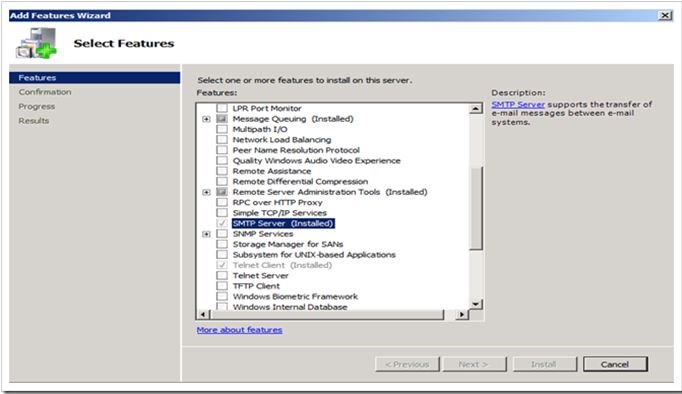Viewport: 682px width, 394px height.
Task: Click the Telnet Client installed checkbox
Action: tap(222, 265)
